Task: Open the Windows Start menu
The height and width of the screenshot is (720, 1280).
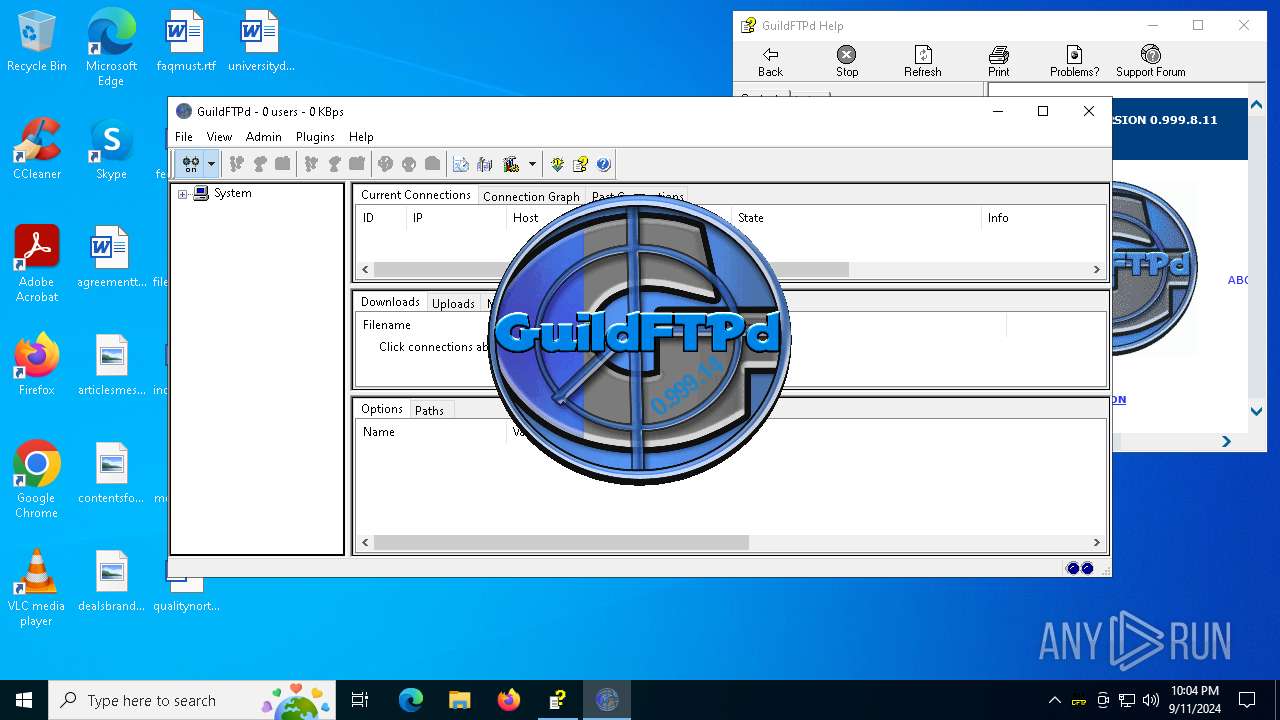Action: coord(24,700)
